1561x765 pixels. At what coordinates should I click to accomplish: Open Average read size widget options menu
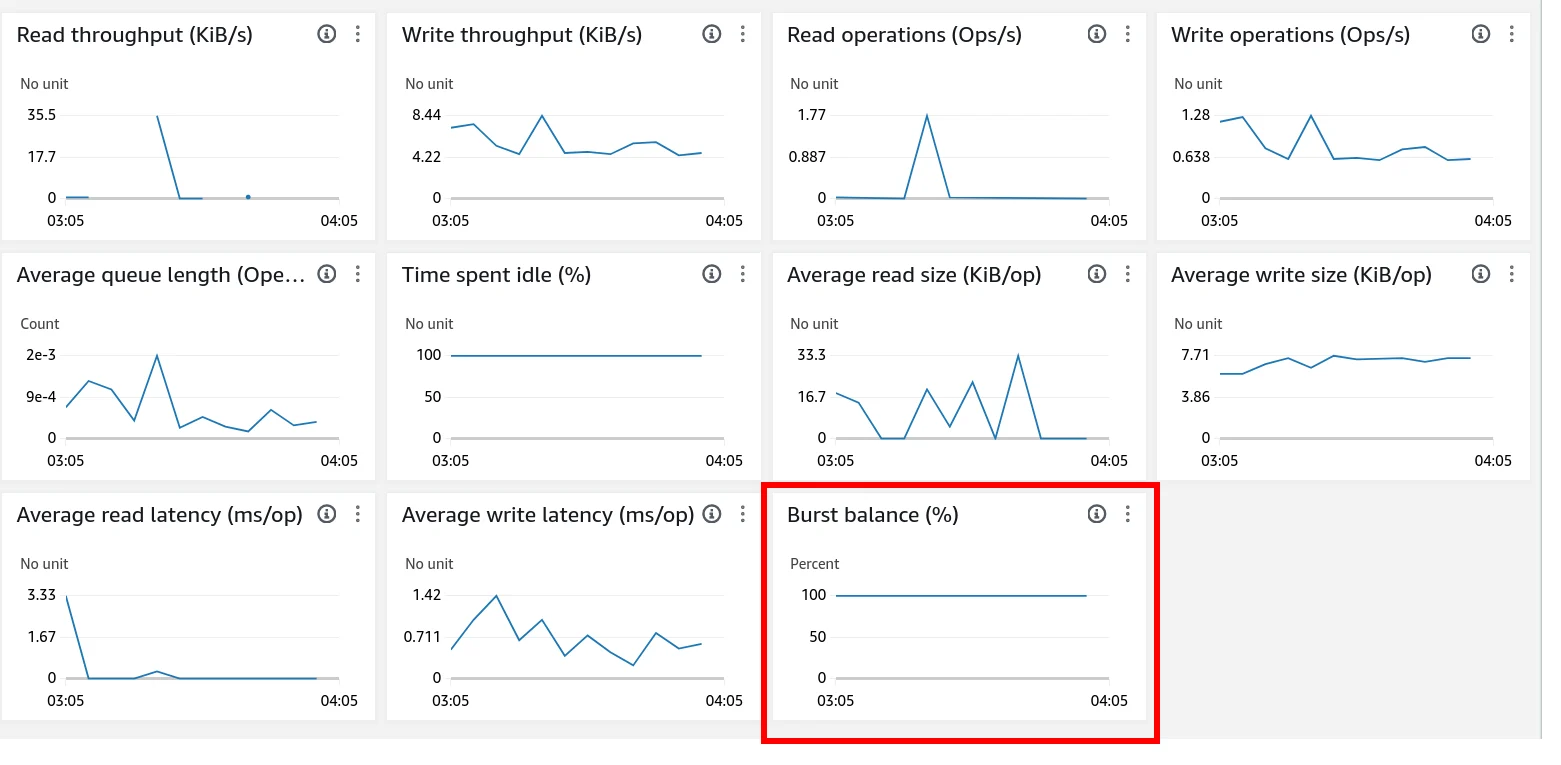coord(1128,274)
